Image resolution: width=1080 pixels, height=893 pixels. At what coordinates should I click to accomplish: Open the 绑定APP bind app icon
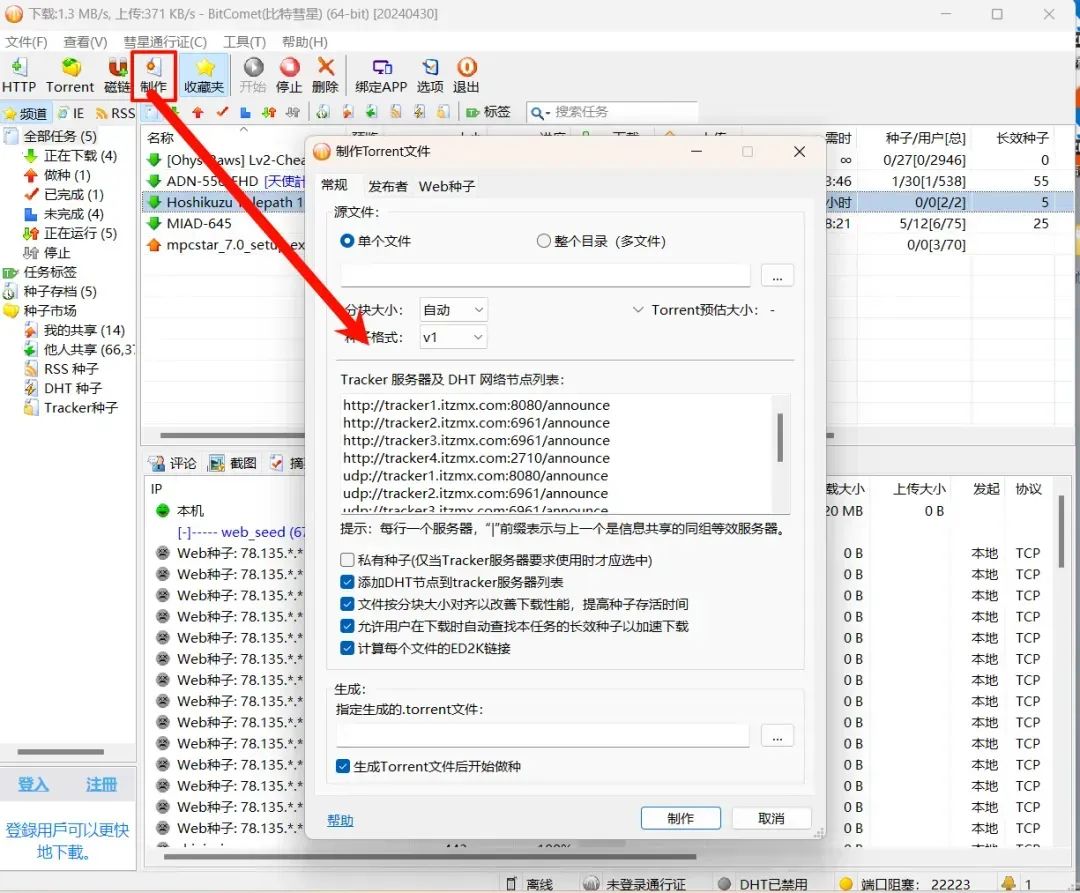coord(382,67)
